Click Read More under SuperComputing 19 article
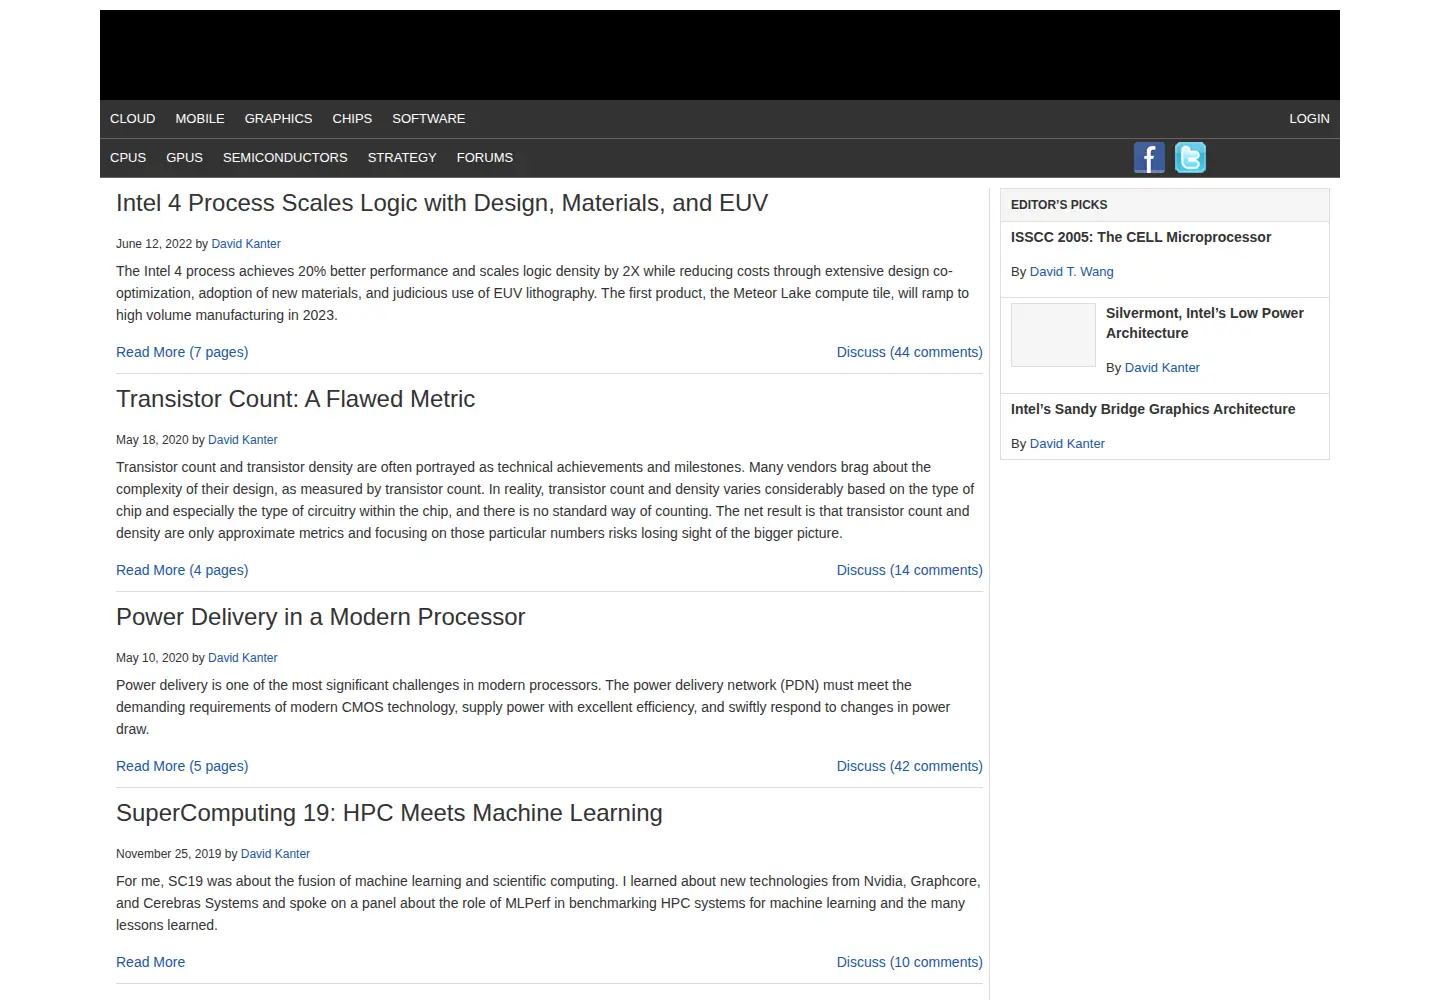This screenshot has width=1440, height=1000. (150, 962)
